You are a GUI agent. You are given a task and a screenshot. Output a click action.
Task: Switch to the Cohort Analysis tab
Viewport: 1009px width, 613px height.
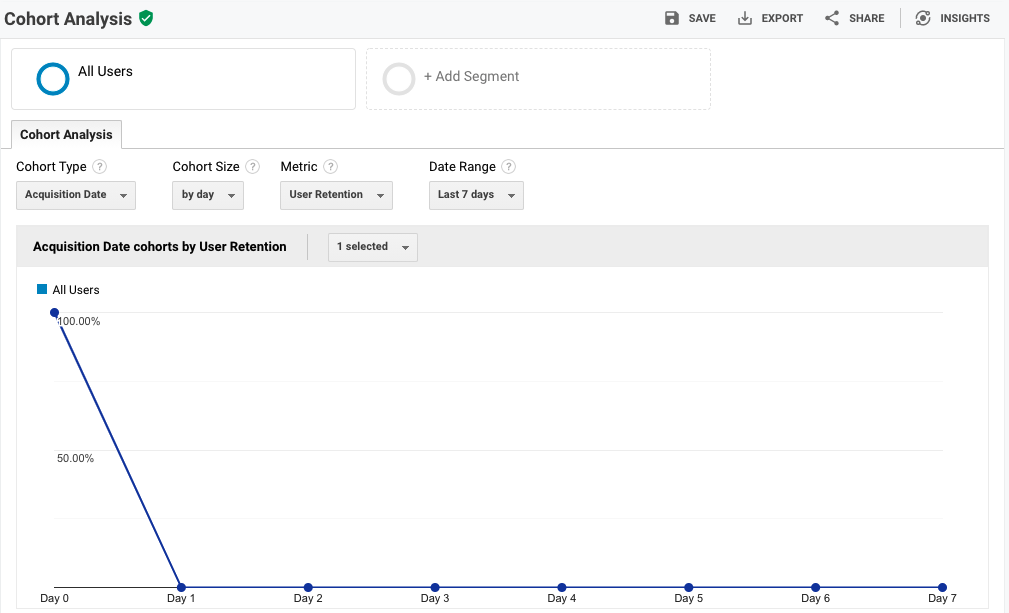click(66, 134)
